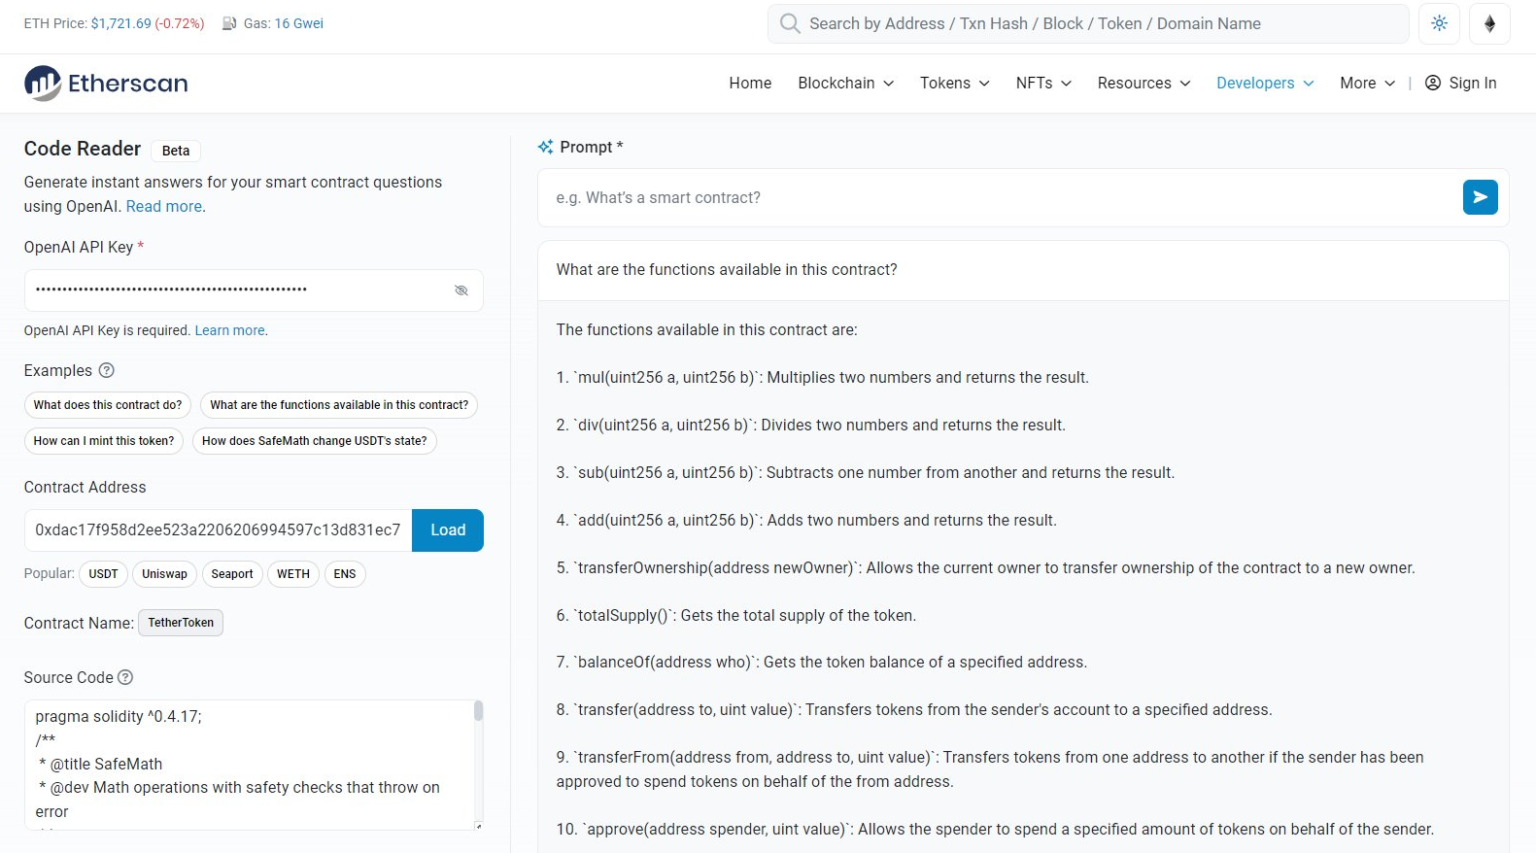Go to the Home menu item

[750, 83]
